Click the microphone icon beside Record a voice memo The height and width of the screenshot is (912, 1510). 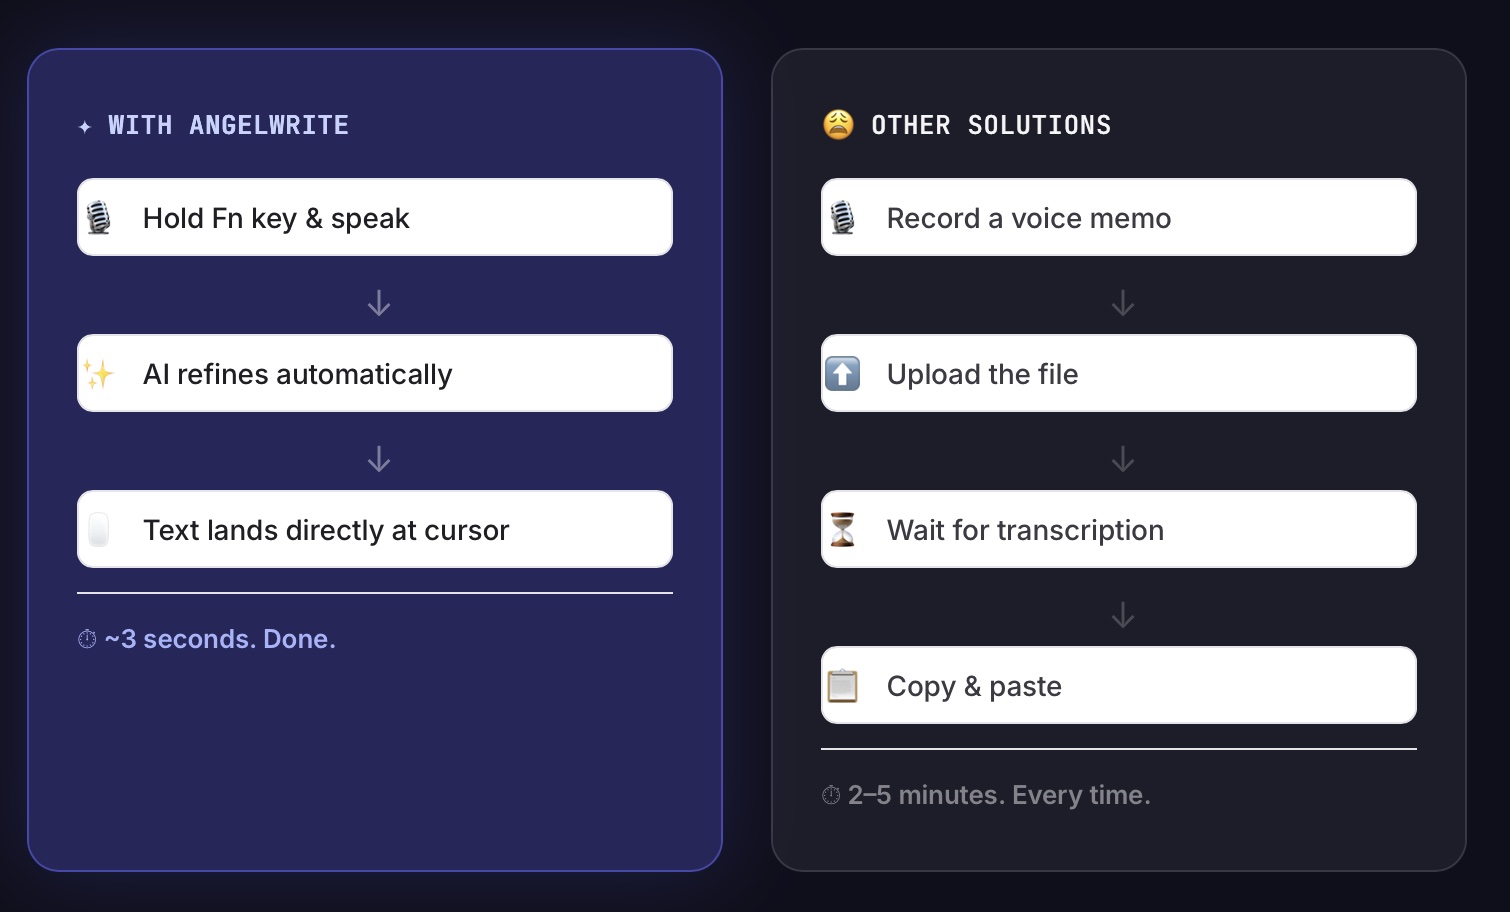point(842,217)
